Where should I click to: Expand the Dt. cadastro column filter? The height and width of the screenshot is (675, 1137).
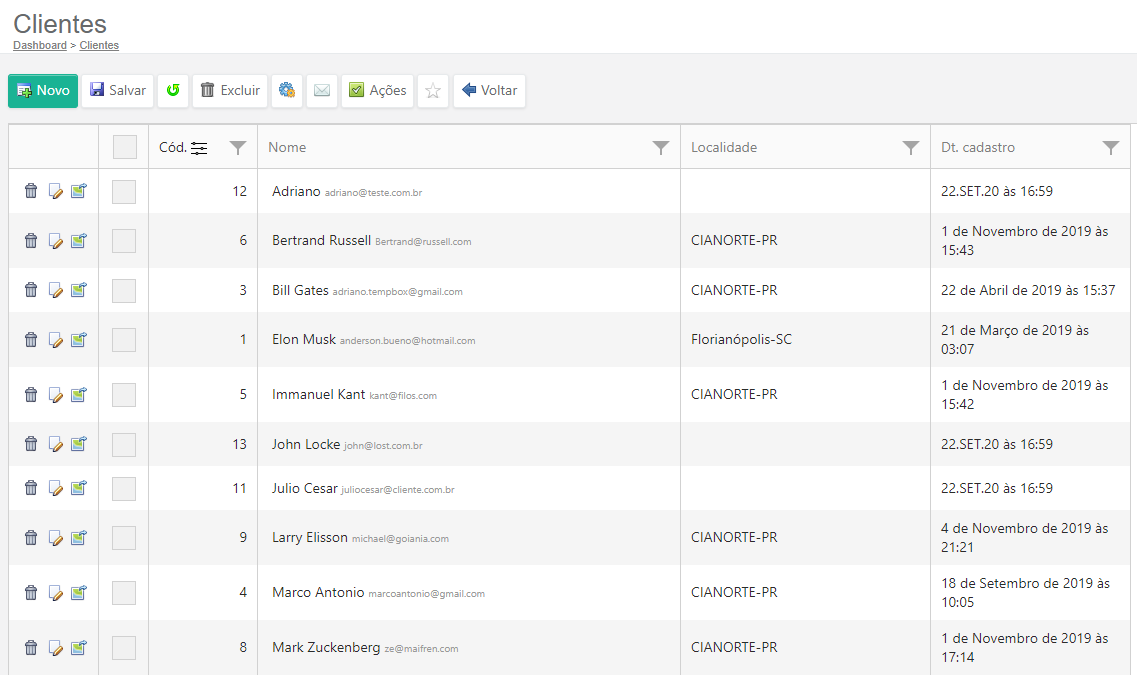coord(1110,148)
